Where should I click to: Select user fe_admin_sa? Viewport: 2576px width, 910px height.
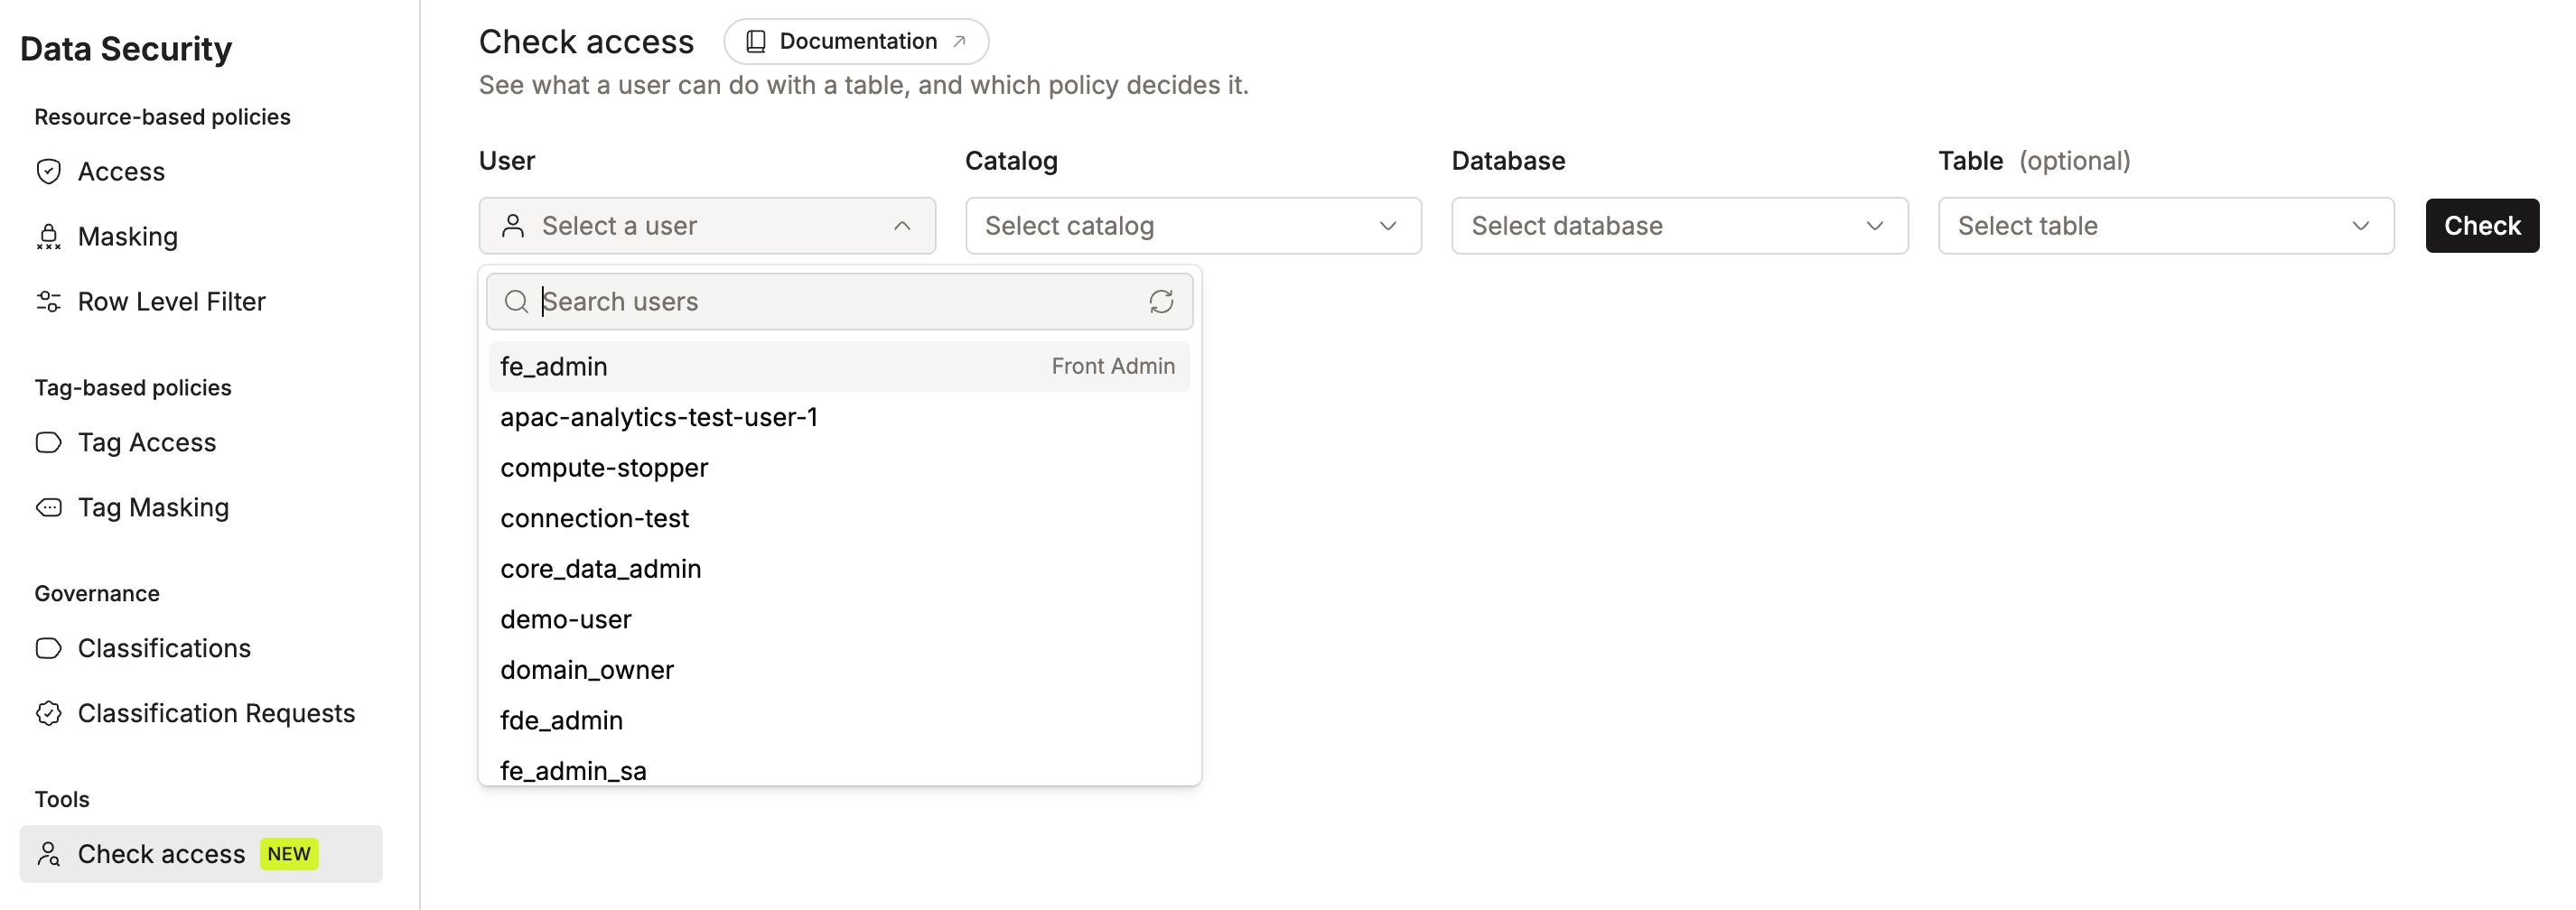(x=839, y=769)
